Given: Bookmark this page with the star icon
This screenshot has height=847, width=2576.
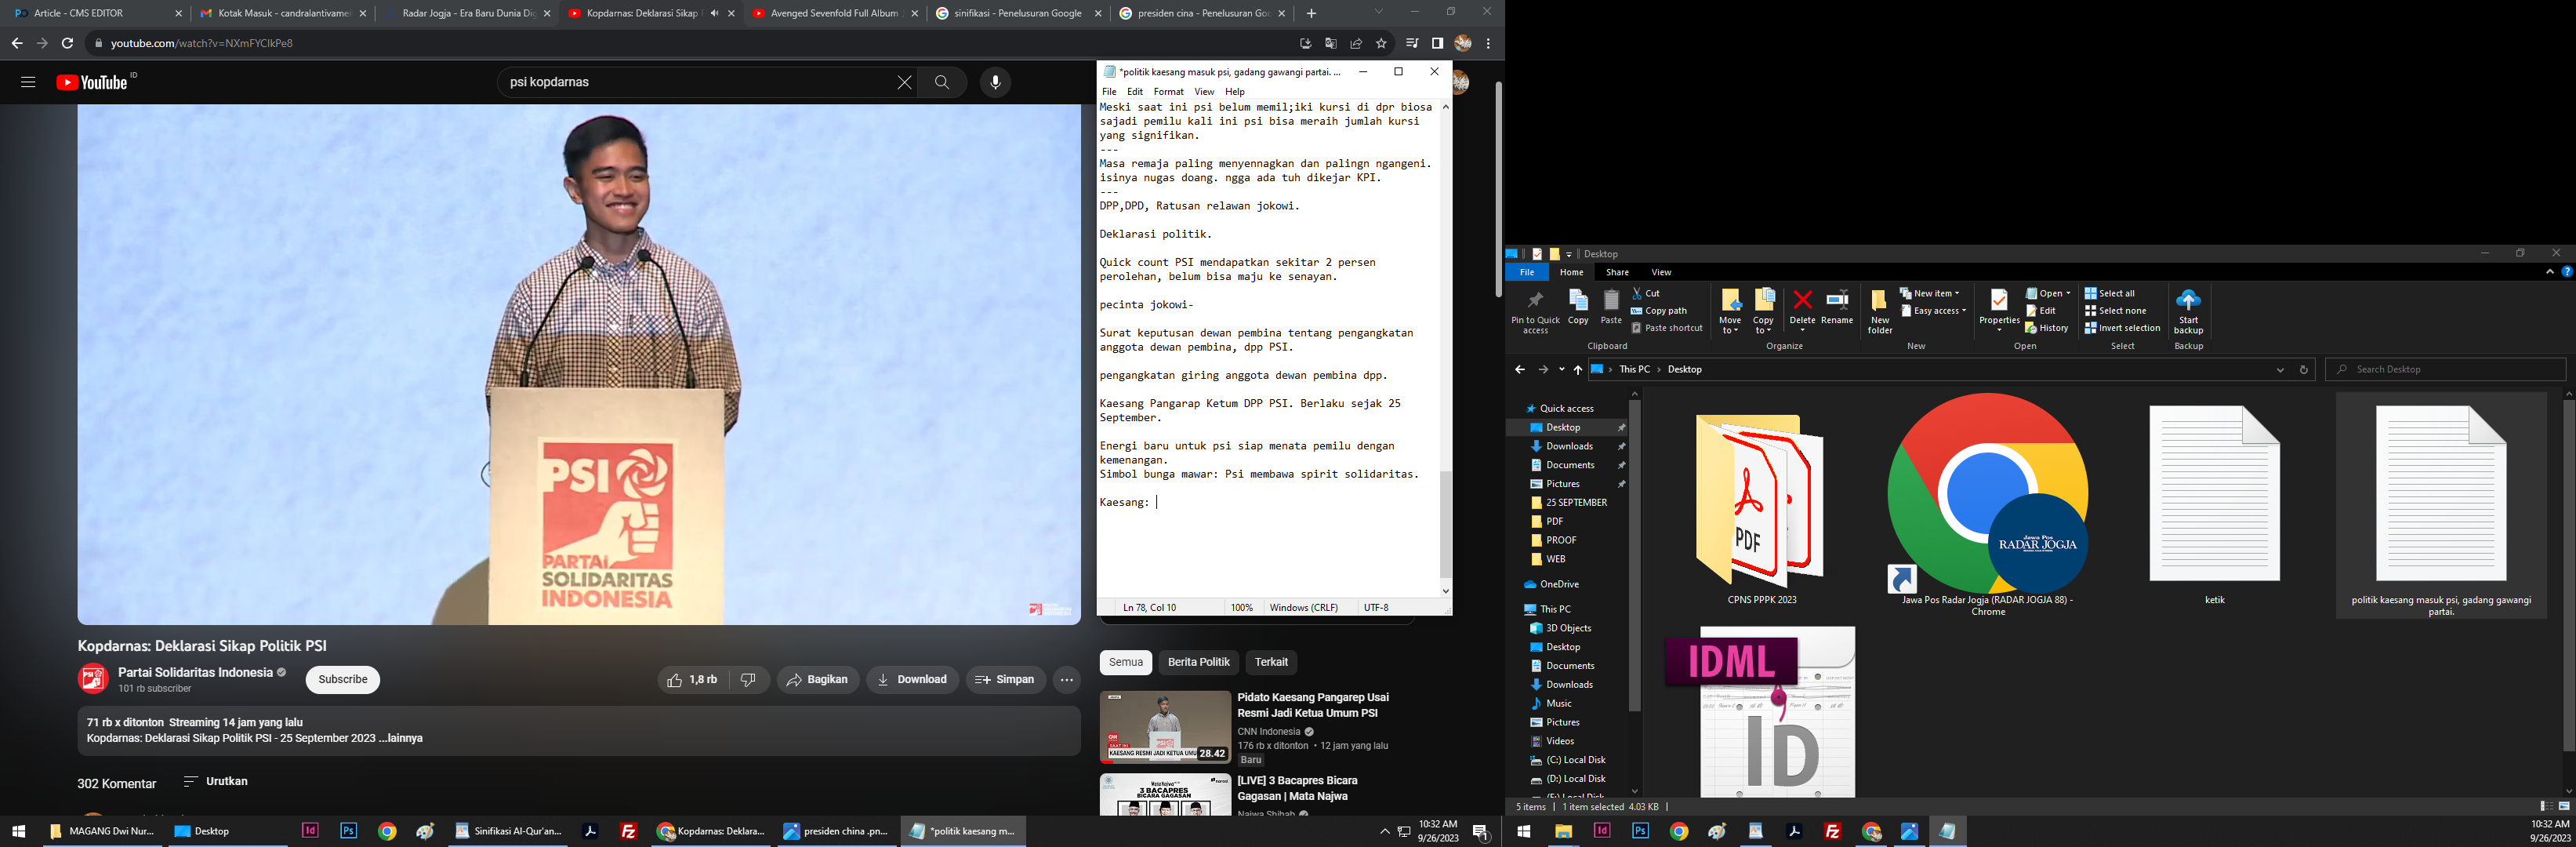Looking at the screenshot, I should tap(1381, 43).
